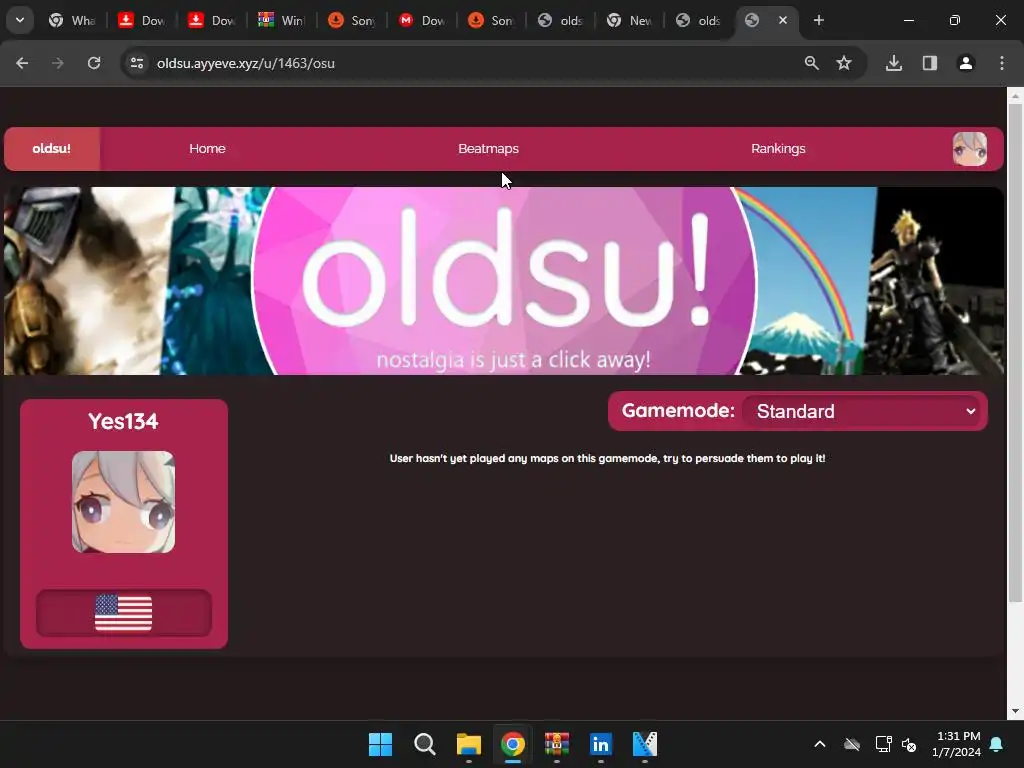Click the muted volume tray icon

coord(909,744)
